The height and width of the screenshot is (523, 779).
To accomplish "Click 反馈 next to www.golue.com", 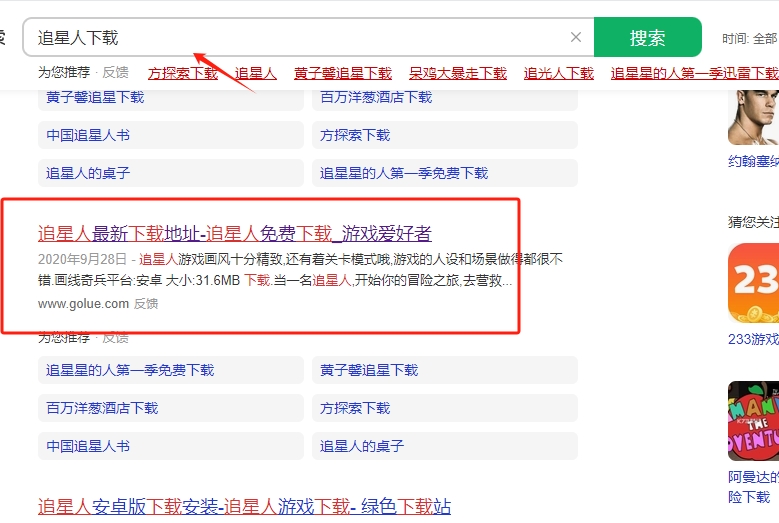I will (146, 304).
